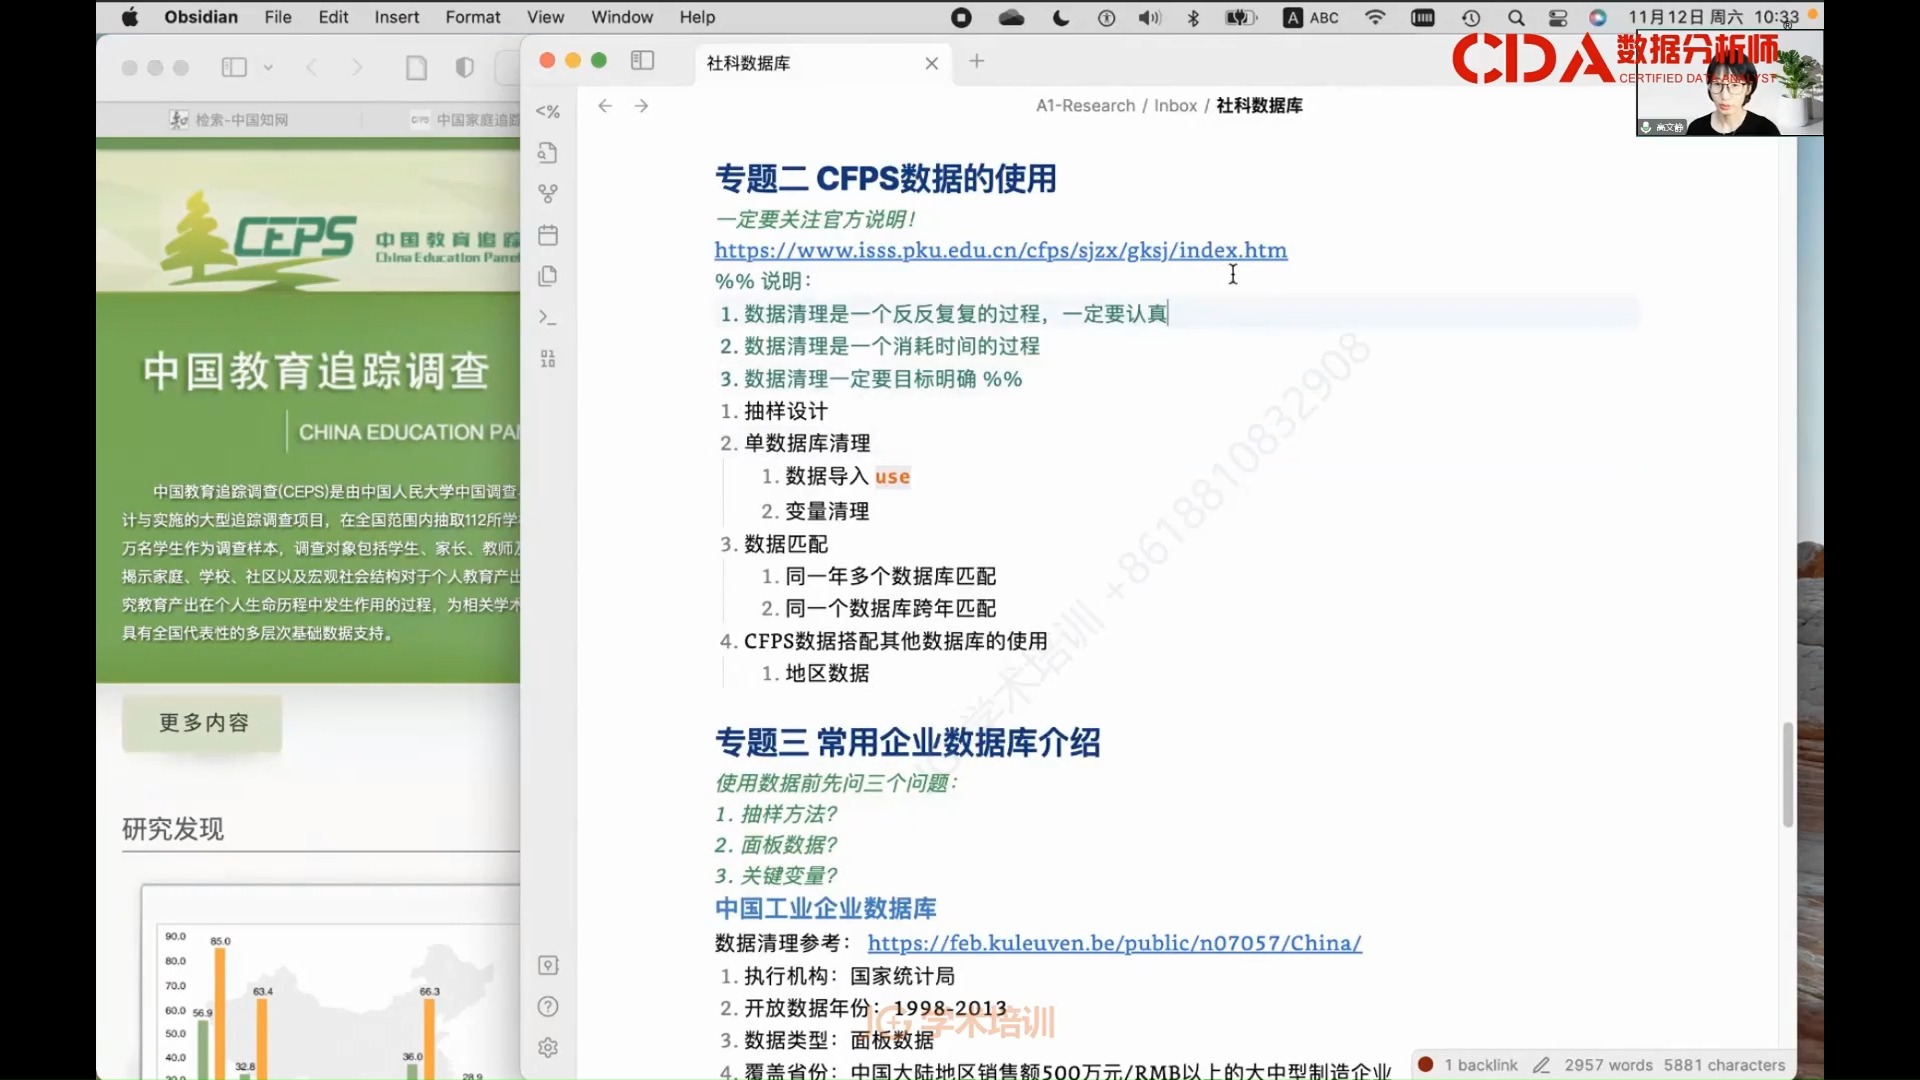Open the browser sidebar dropdown chevron
1920x1080 pixels.
coord(268,67)
